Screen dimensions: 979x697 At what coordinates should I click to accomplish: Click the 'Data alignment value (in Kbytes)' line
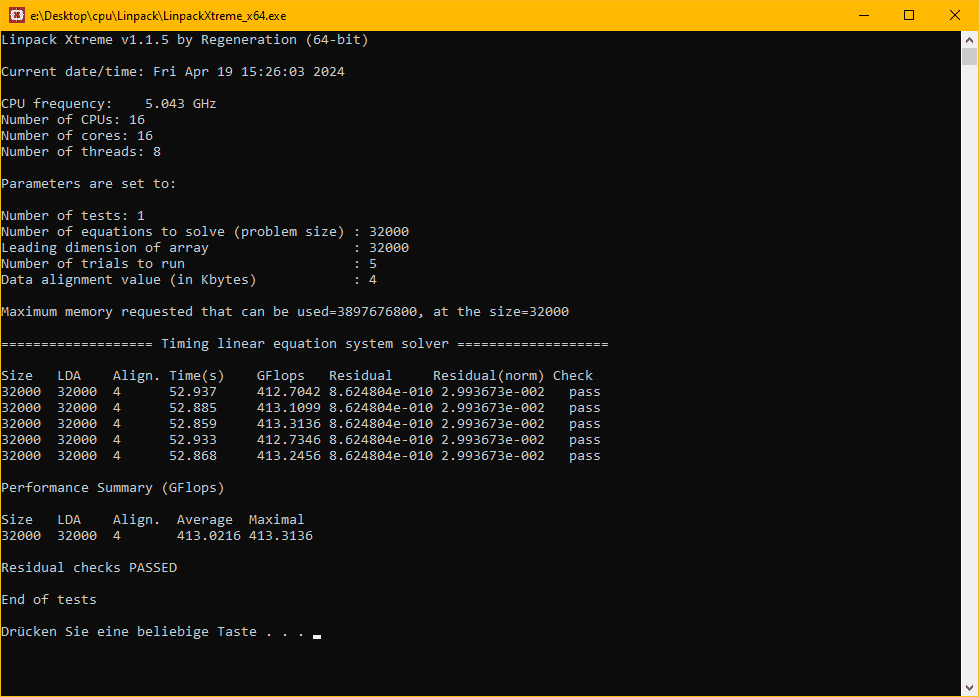click(189, 280)
